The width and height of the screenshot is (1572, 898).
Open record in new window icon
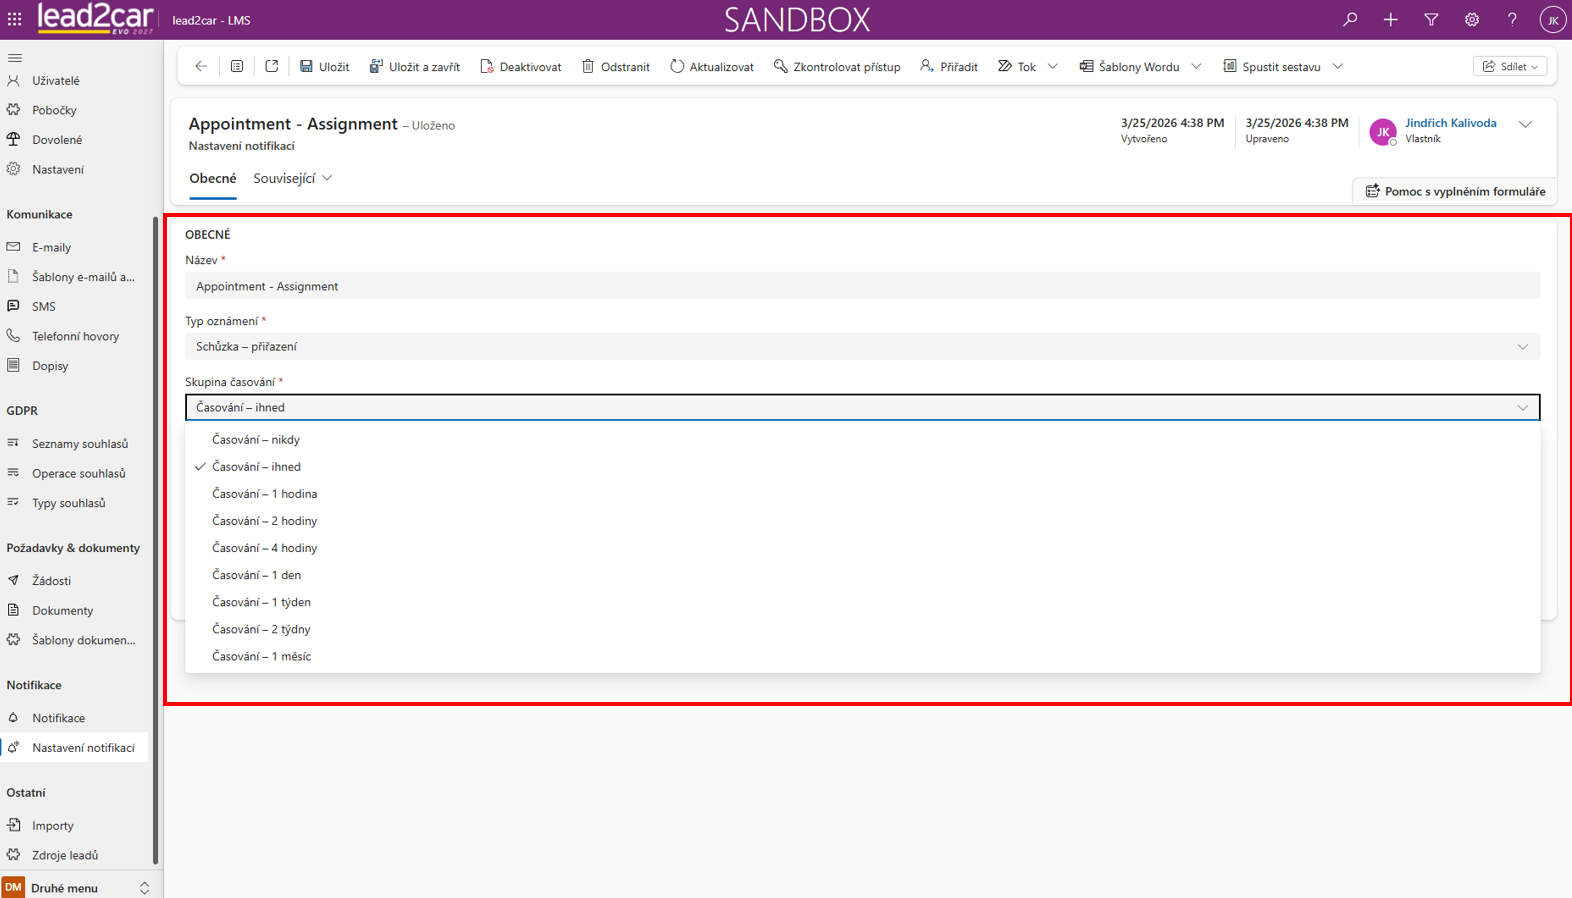[271, 66]
